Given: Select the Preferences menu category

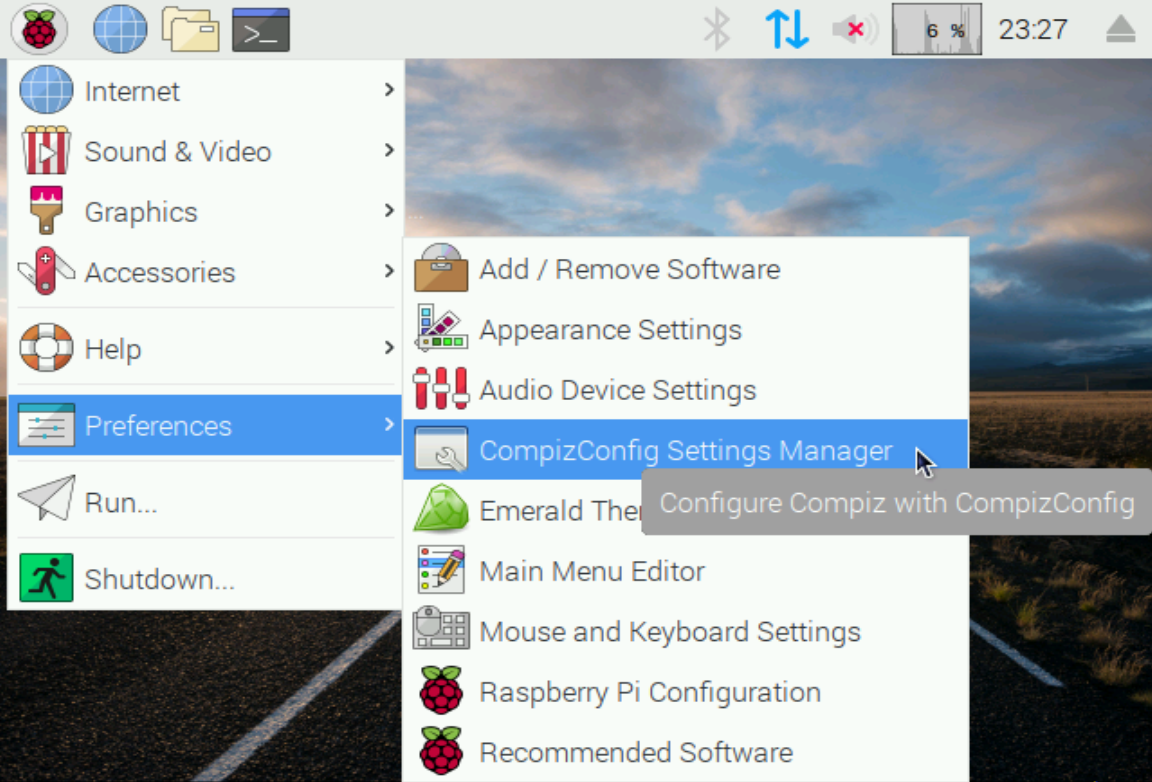Looking at the screenshot, I should (205, 425).
